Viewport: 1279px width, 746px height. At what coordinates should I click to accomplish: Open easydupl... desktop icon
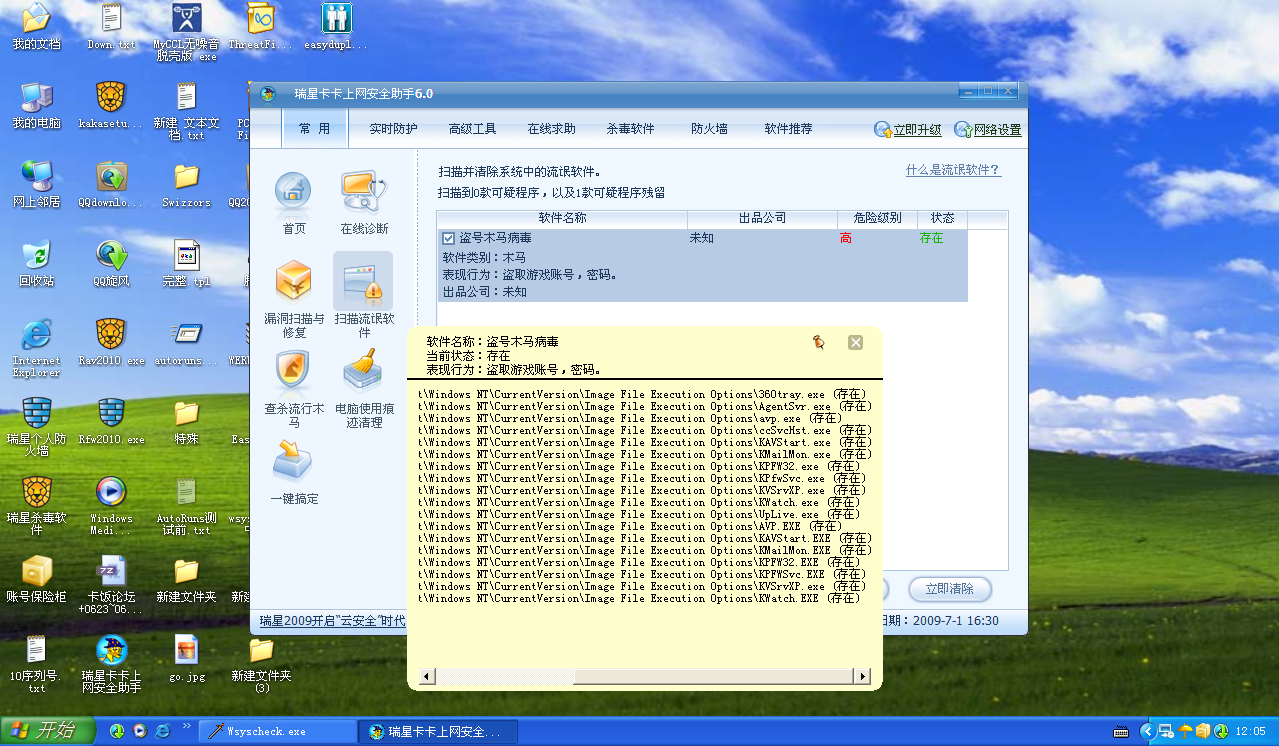coord(336,27)
